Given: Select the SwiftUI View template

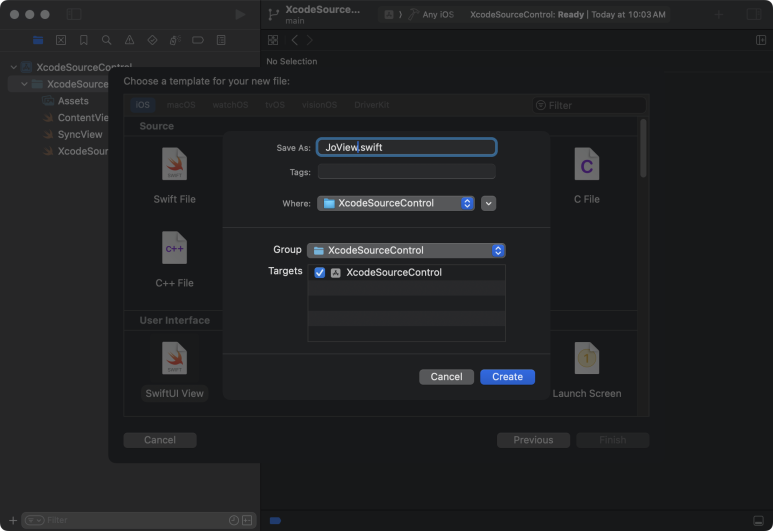Looking at the screenshot, I should pyautogui.click(x=175, y=371).
